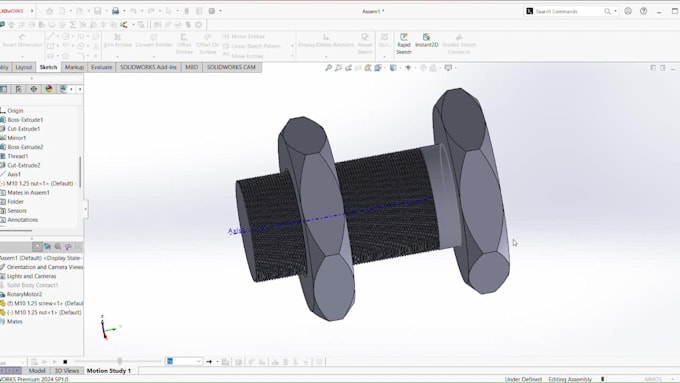
Task: Click the motion tree filter funnel icon
Action: point(68,247)
